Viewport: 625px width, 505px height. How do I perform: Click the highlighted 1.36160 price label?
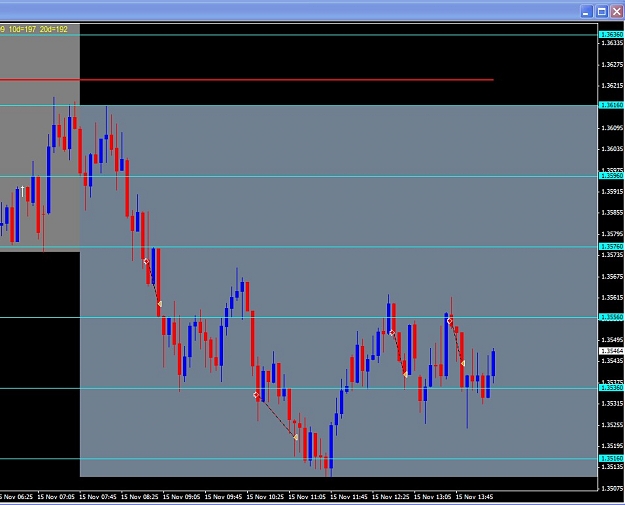pos(611,105)
